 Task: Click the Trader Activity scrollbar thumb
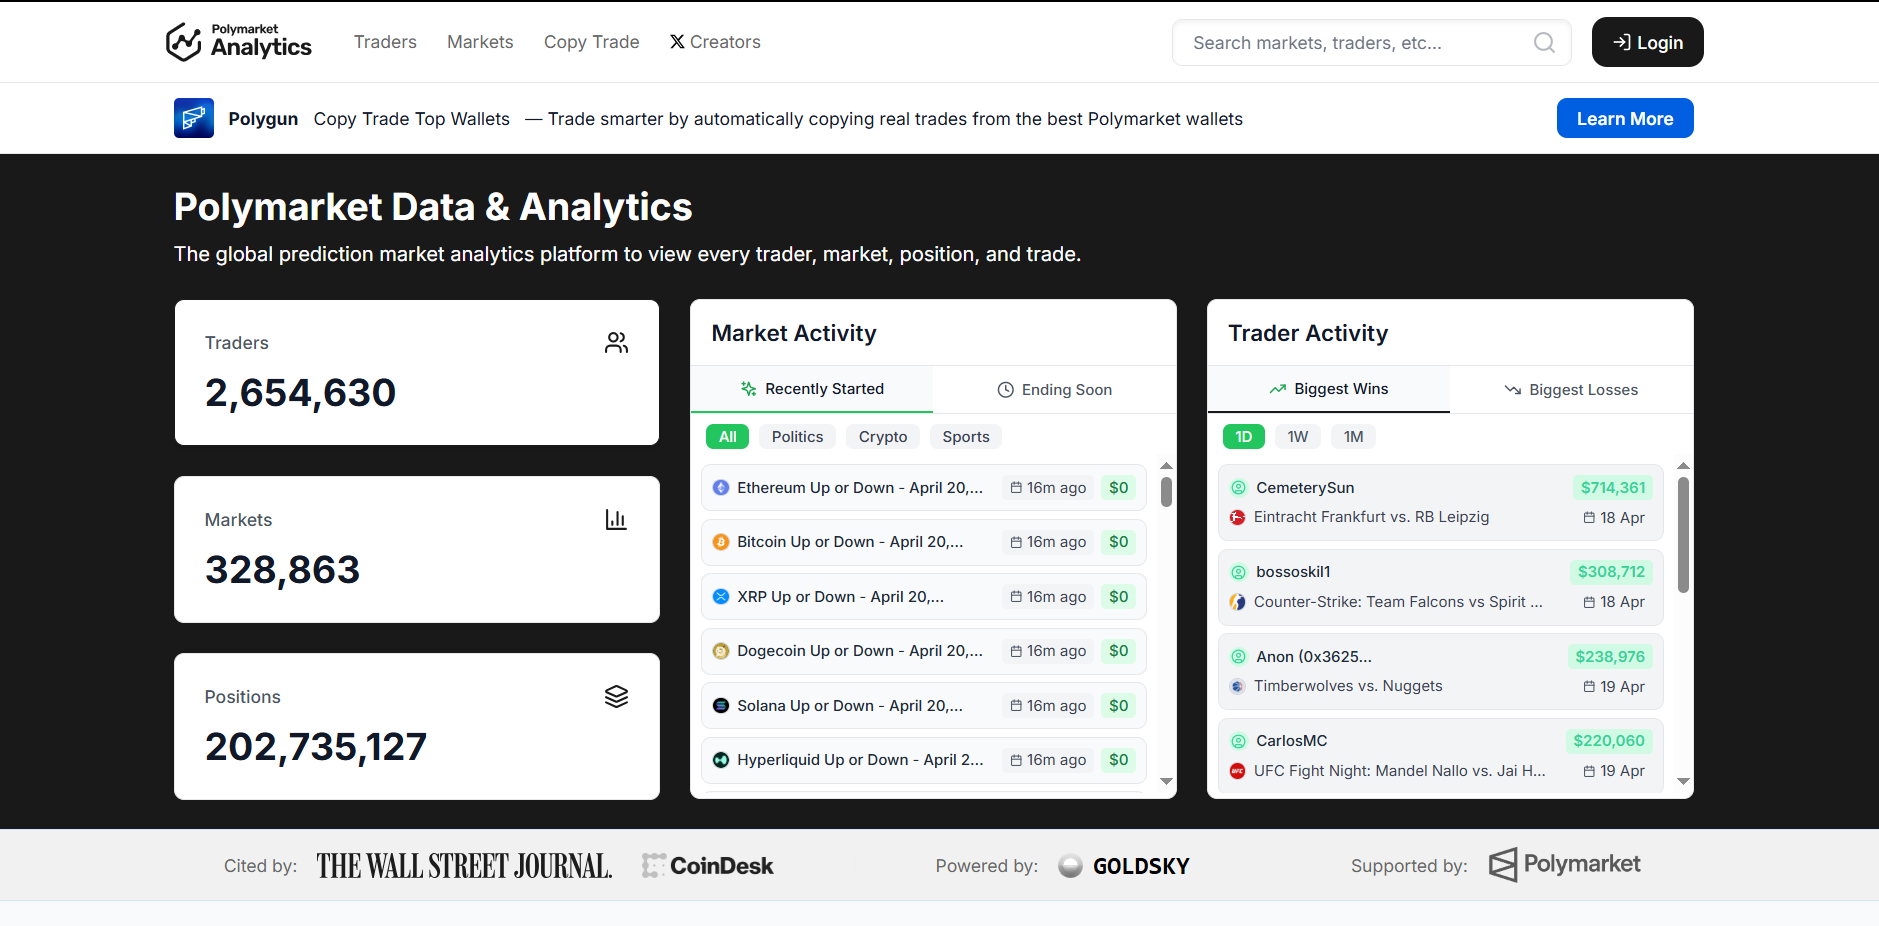point(1683,535)
